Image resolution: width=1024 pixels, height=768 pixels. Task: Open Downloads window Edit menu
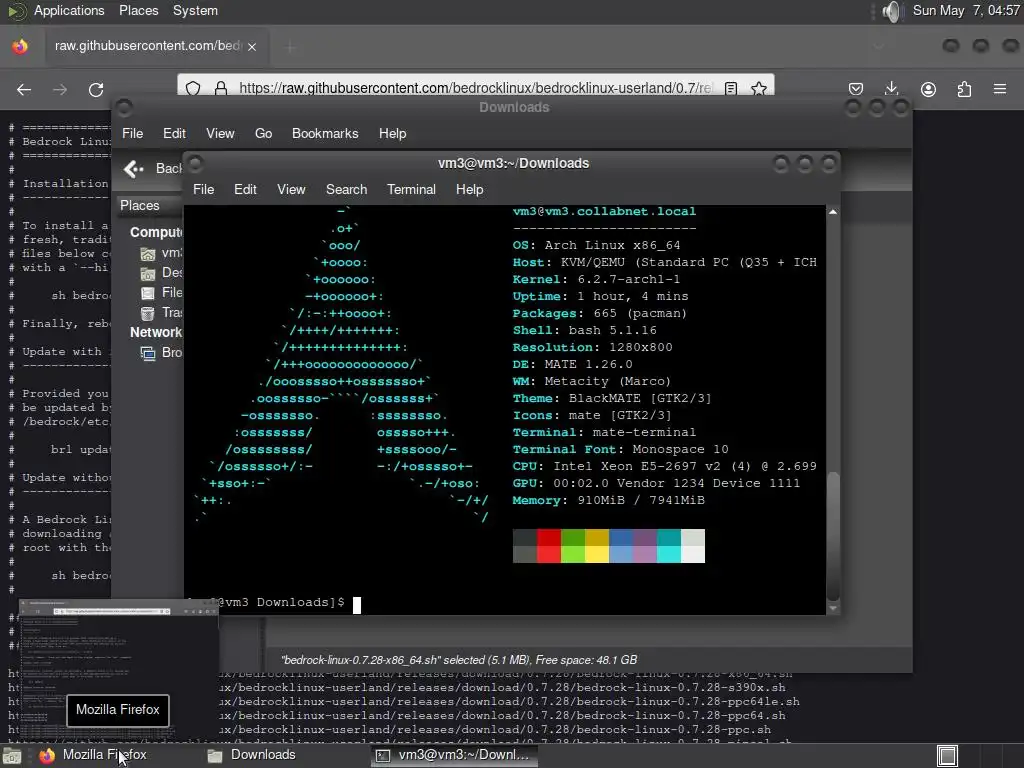pos(174,133)
